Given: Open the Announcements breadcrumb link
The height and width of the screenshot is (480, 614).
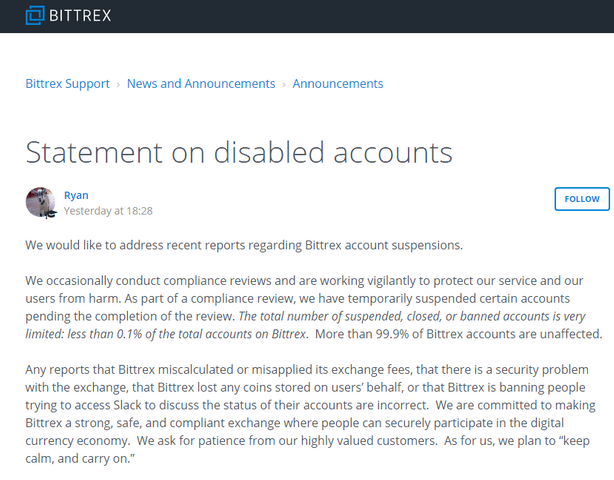Looking at the screenshot, I should pyautogui.click(x=338, y=84).
